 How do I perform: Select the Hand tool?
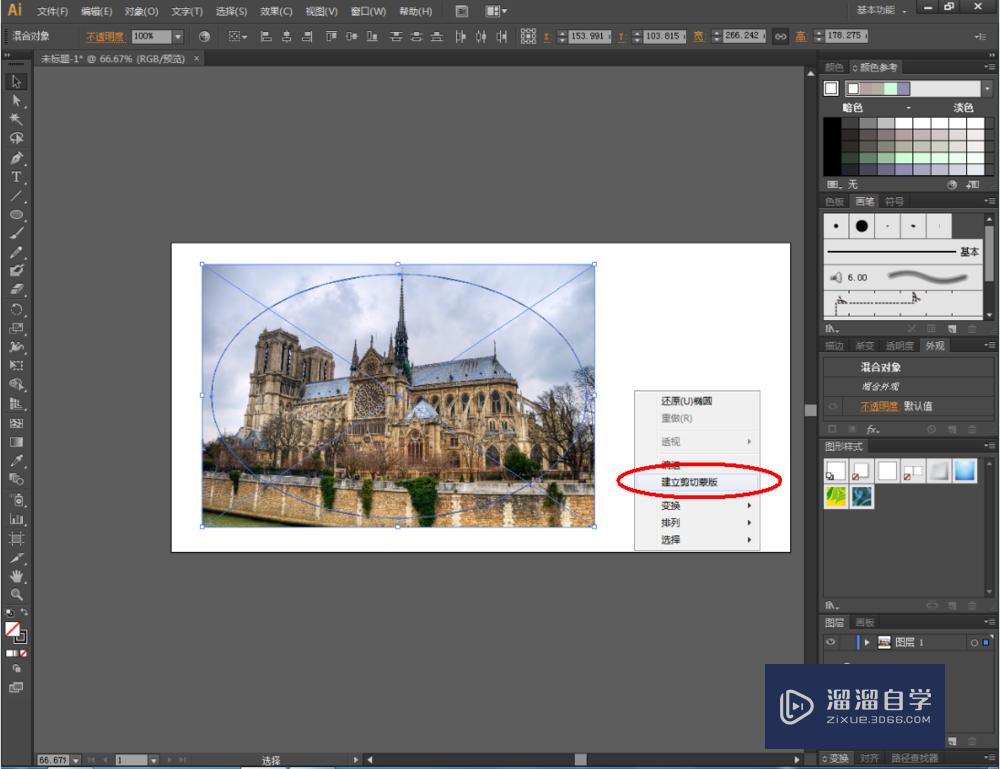(16, 576)
